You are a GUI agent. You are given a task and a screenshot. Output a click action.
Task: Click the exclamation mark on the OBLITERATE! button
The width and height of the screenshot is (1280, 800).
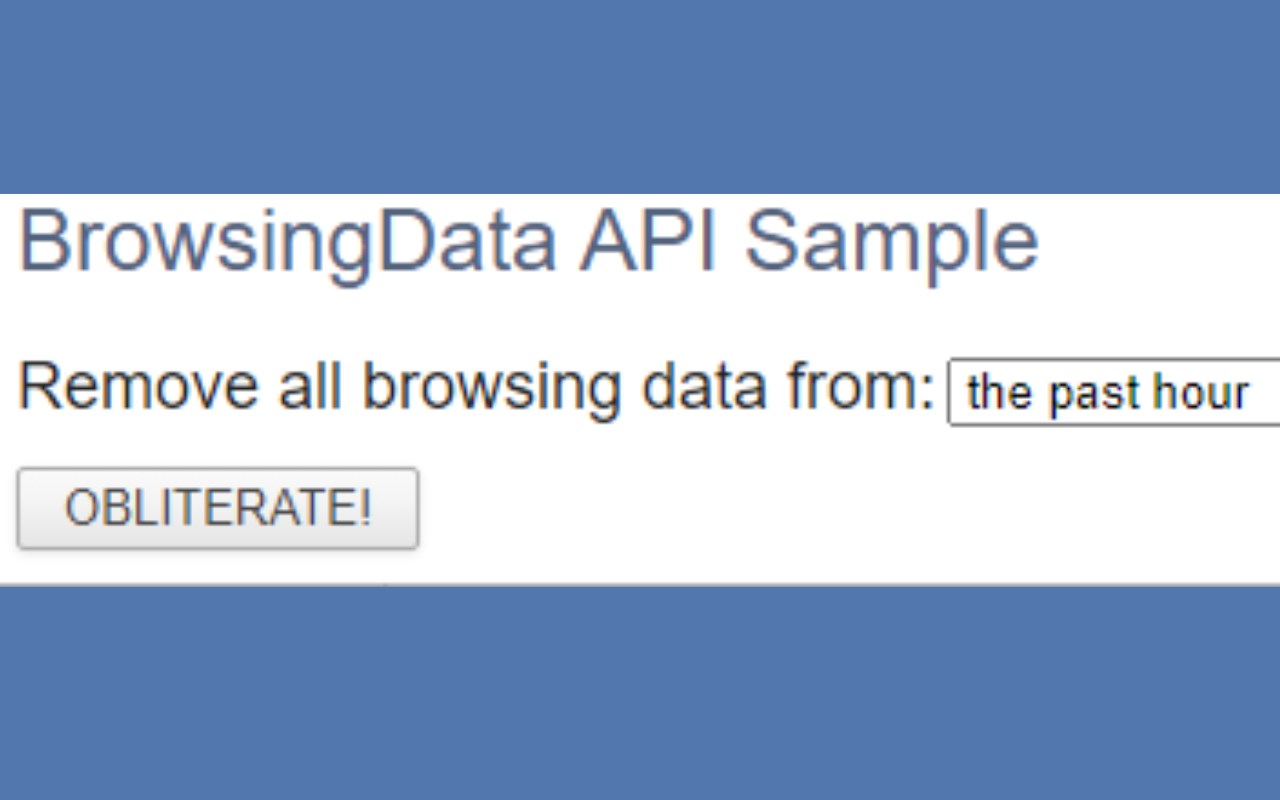364,508
